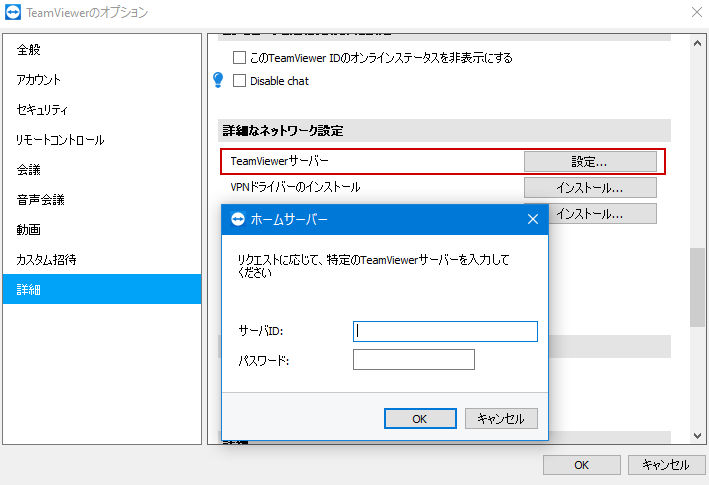The image size is (709, 485).
Task: Click scrollbar up arrow in options panel
Action: [x=697, y=43]
